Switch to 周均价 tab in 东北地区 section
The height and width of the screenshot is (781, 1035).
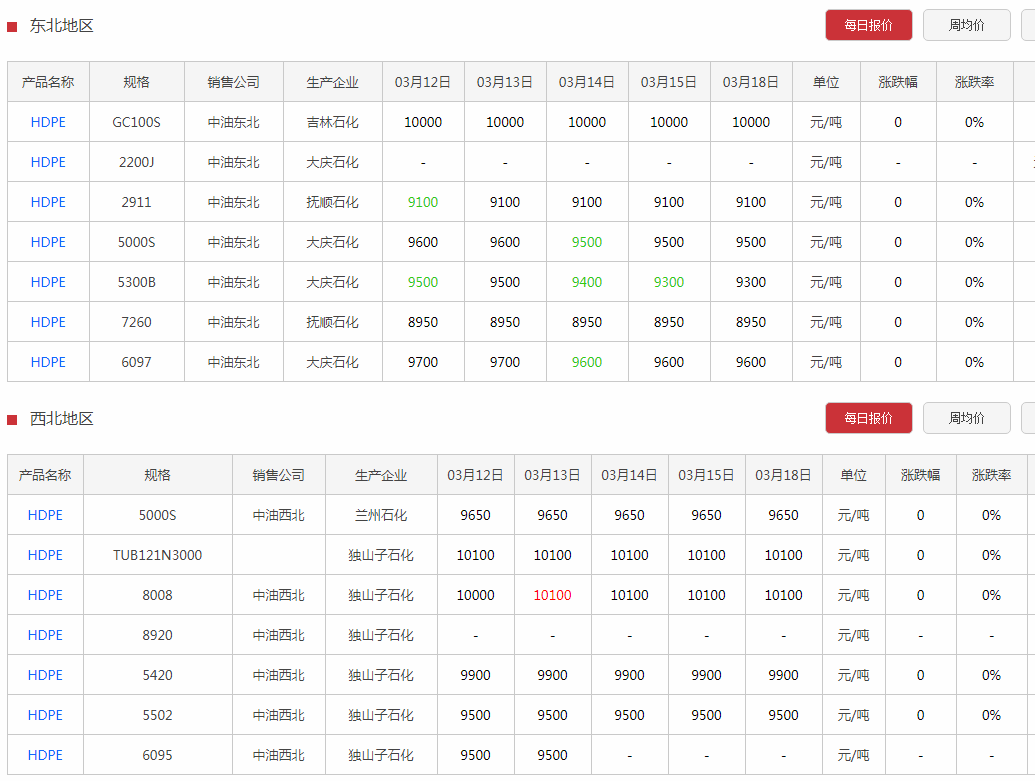coord(966,25)
